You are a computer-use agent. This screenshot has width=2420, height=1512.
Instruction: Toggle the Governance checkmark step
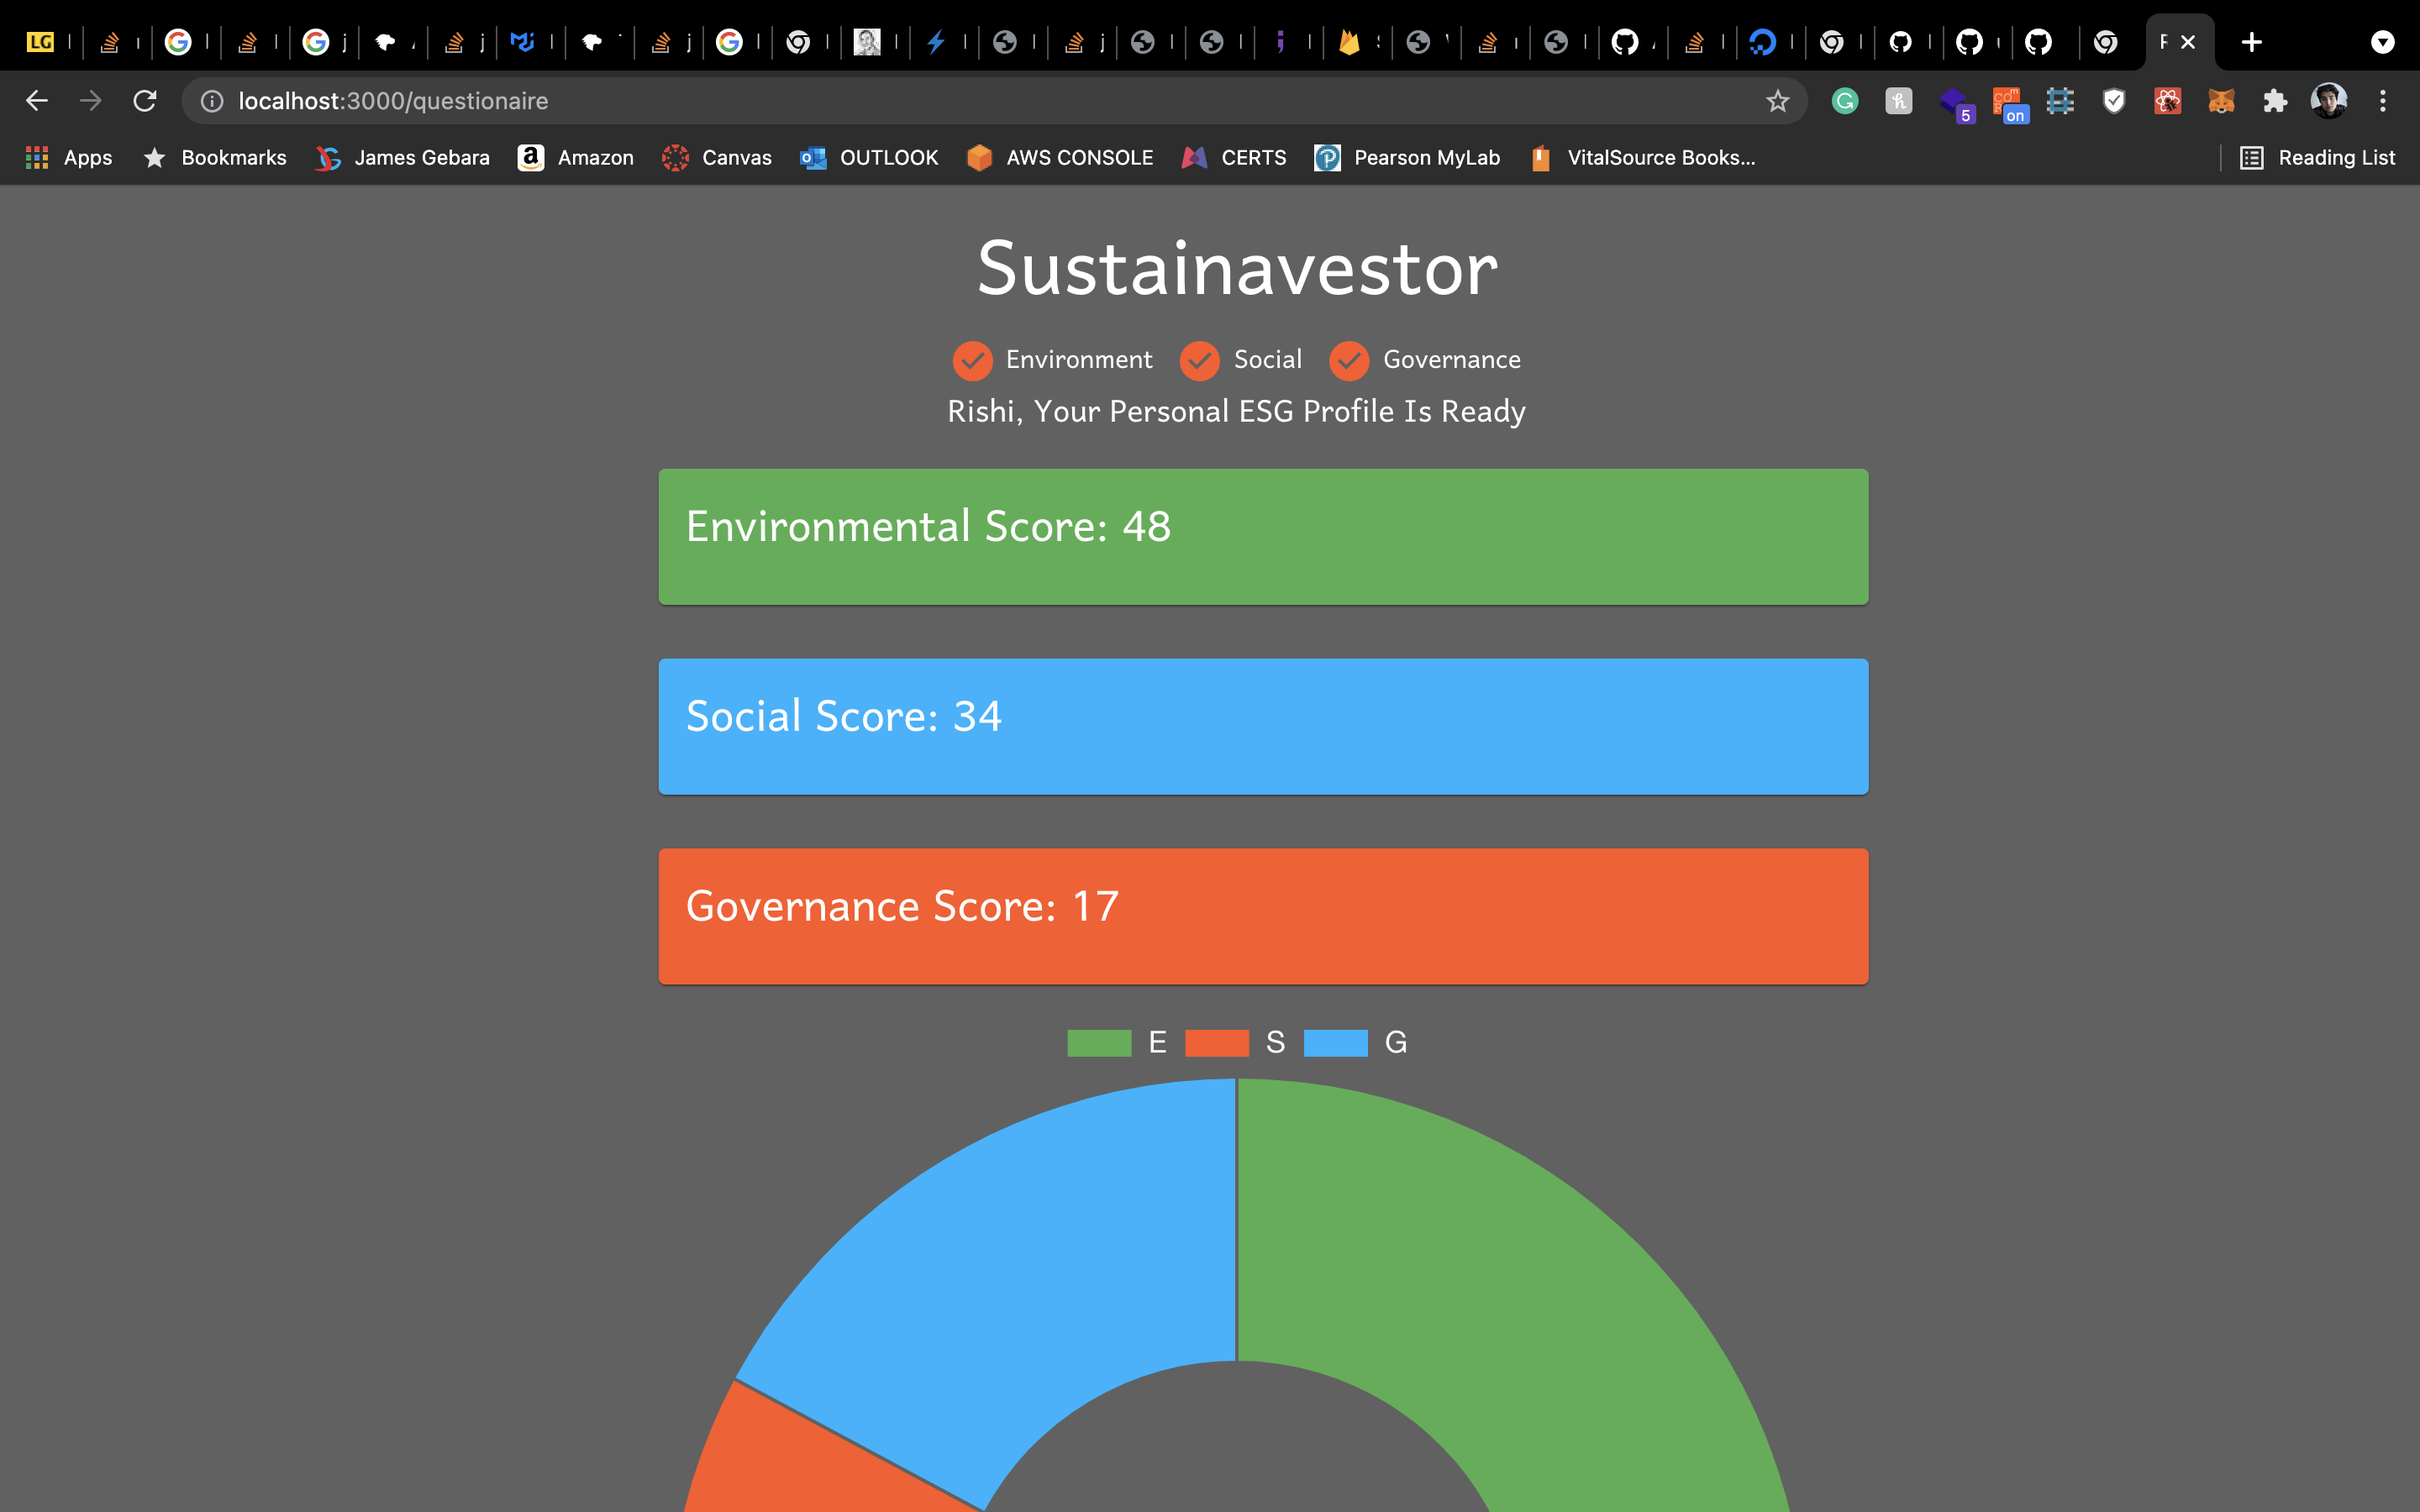[x=1348, y=360]
